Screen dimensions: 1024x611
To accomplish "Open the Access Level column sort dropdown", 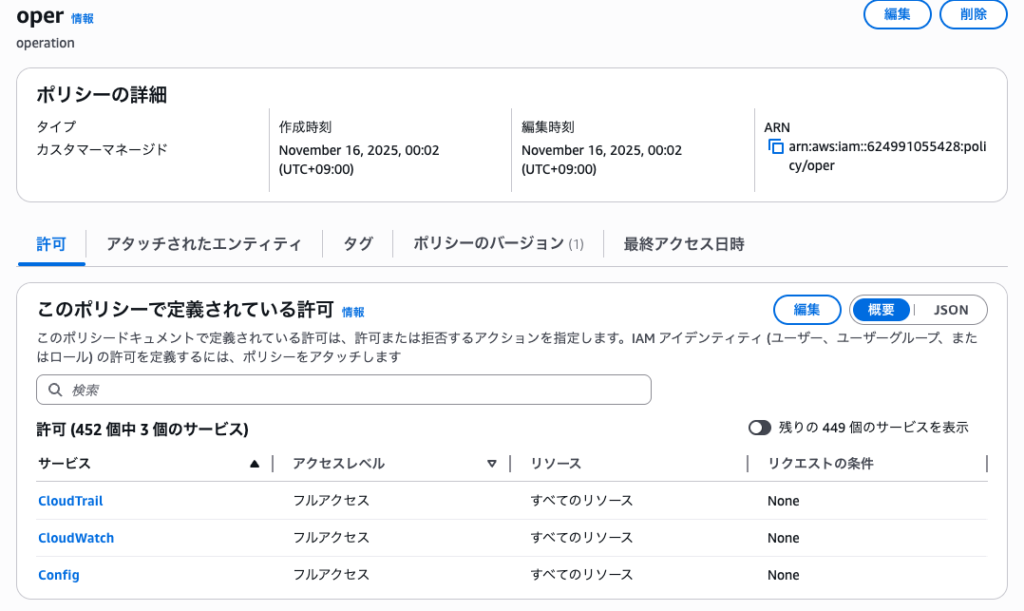I will (x=491, y=464).
